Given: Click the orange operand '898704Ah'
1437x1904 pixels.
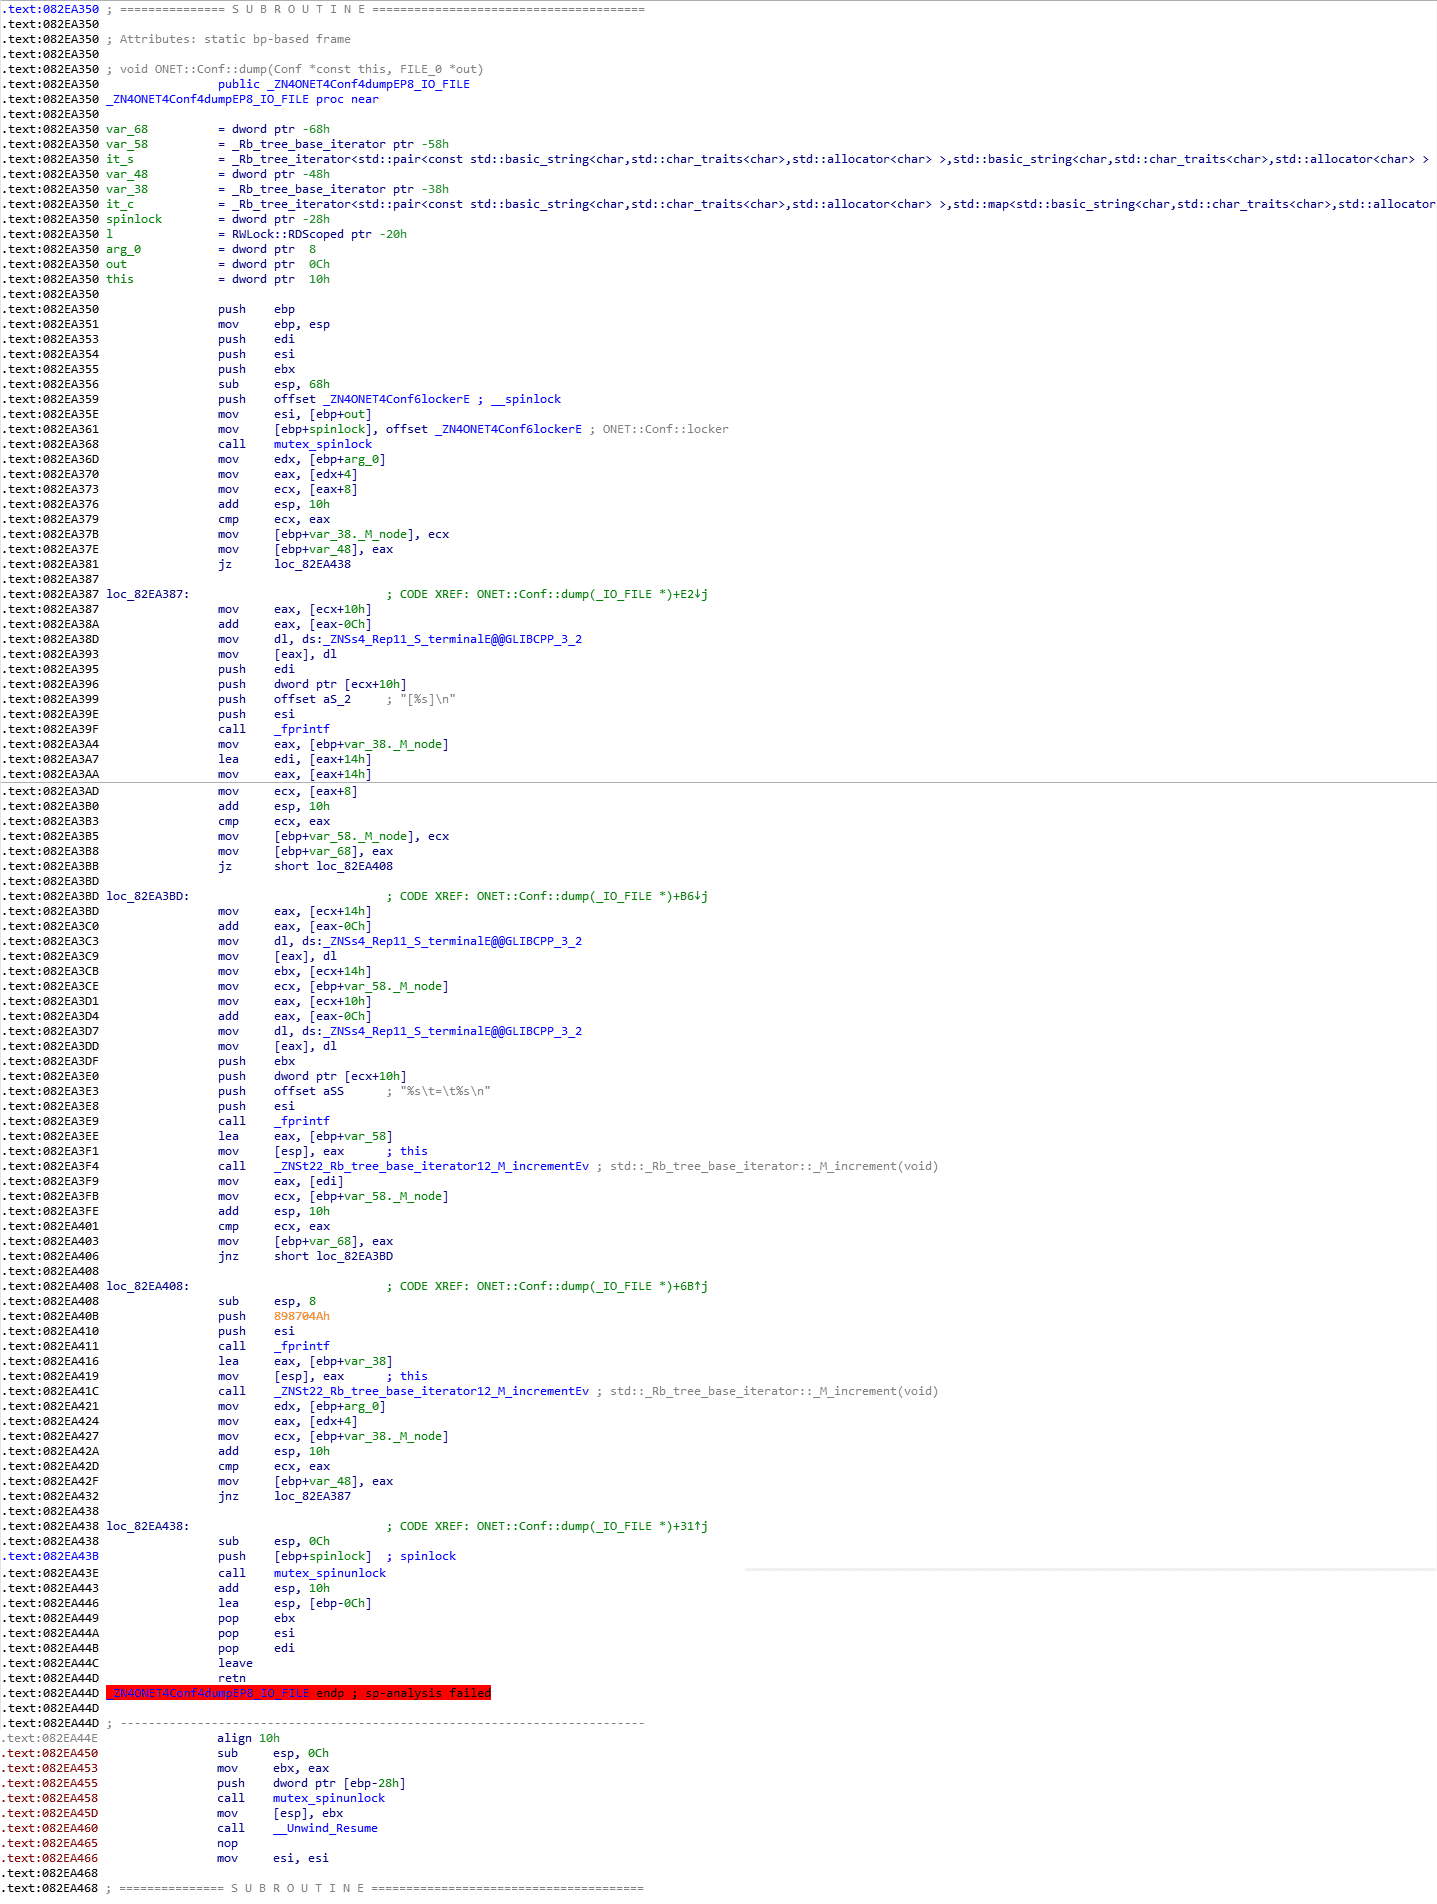Looking at the screenshot, I should [x=302, y=1316].
